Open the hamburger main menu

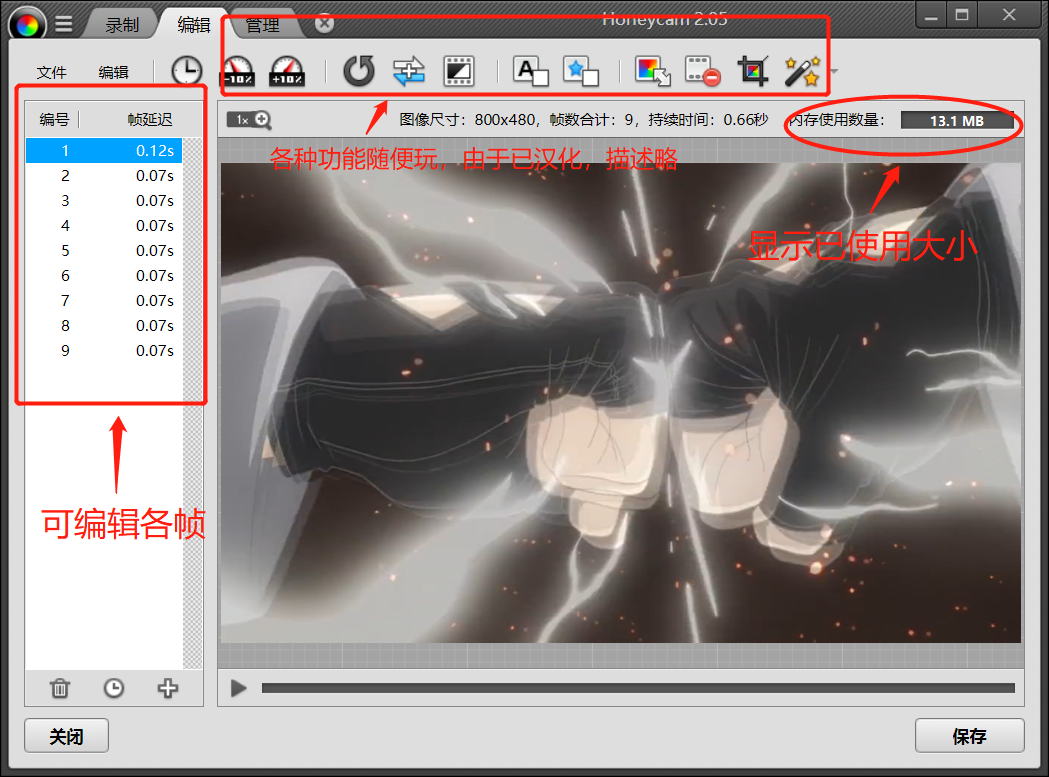[x=64, y=25]
